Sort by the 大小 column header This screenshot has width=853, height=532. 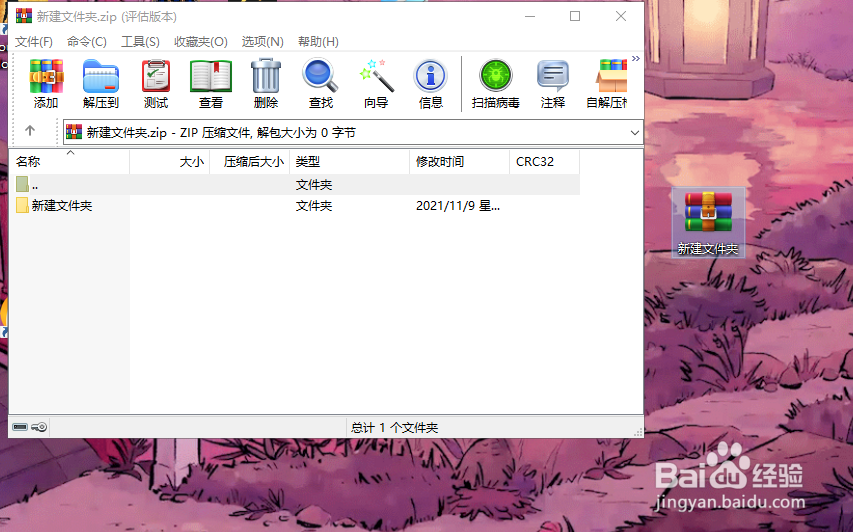(170, 162)
